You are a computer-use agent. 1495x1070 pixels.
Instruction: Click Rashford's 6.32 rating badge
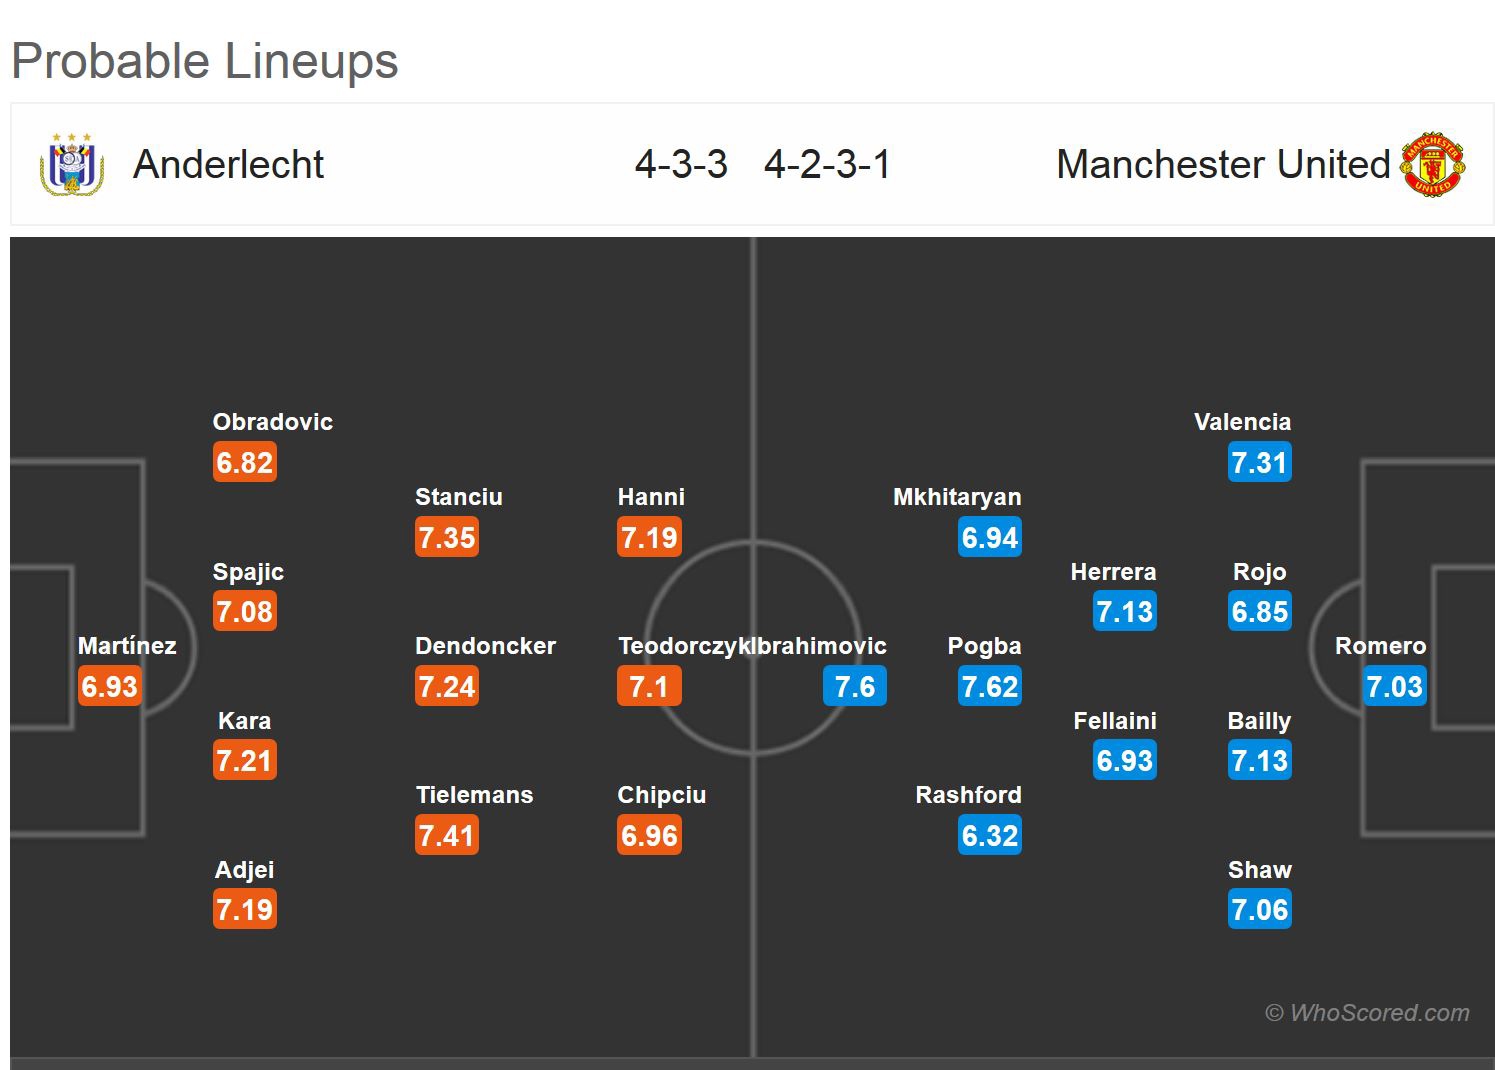989,836
